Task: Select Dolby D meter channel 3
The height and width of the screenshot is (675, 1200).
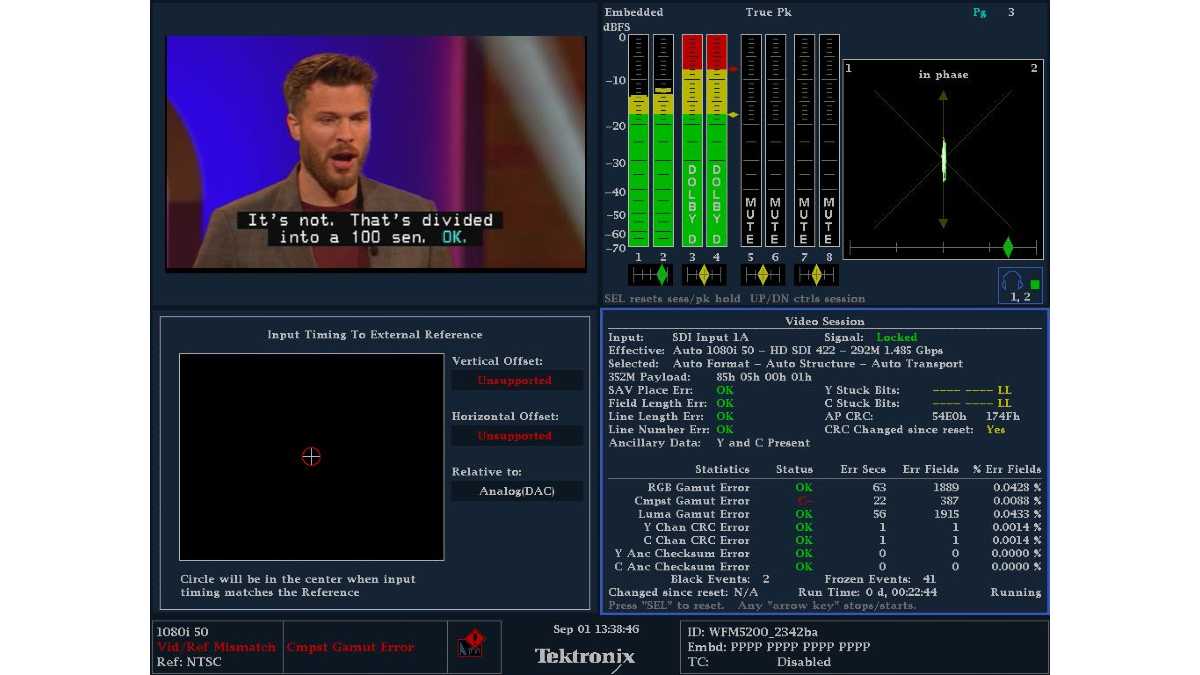Action: click(x=692, y=141)
